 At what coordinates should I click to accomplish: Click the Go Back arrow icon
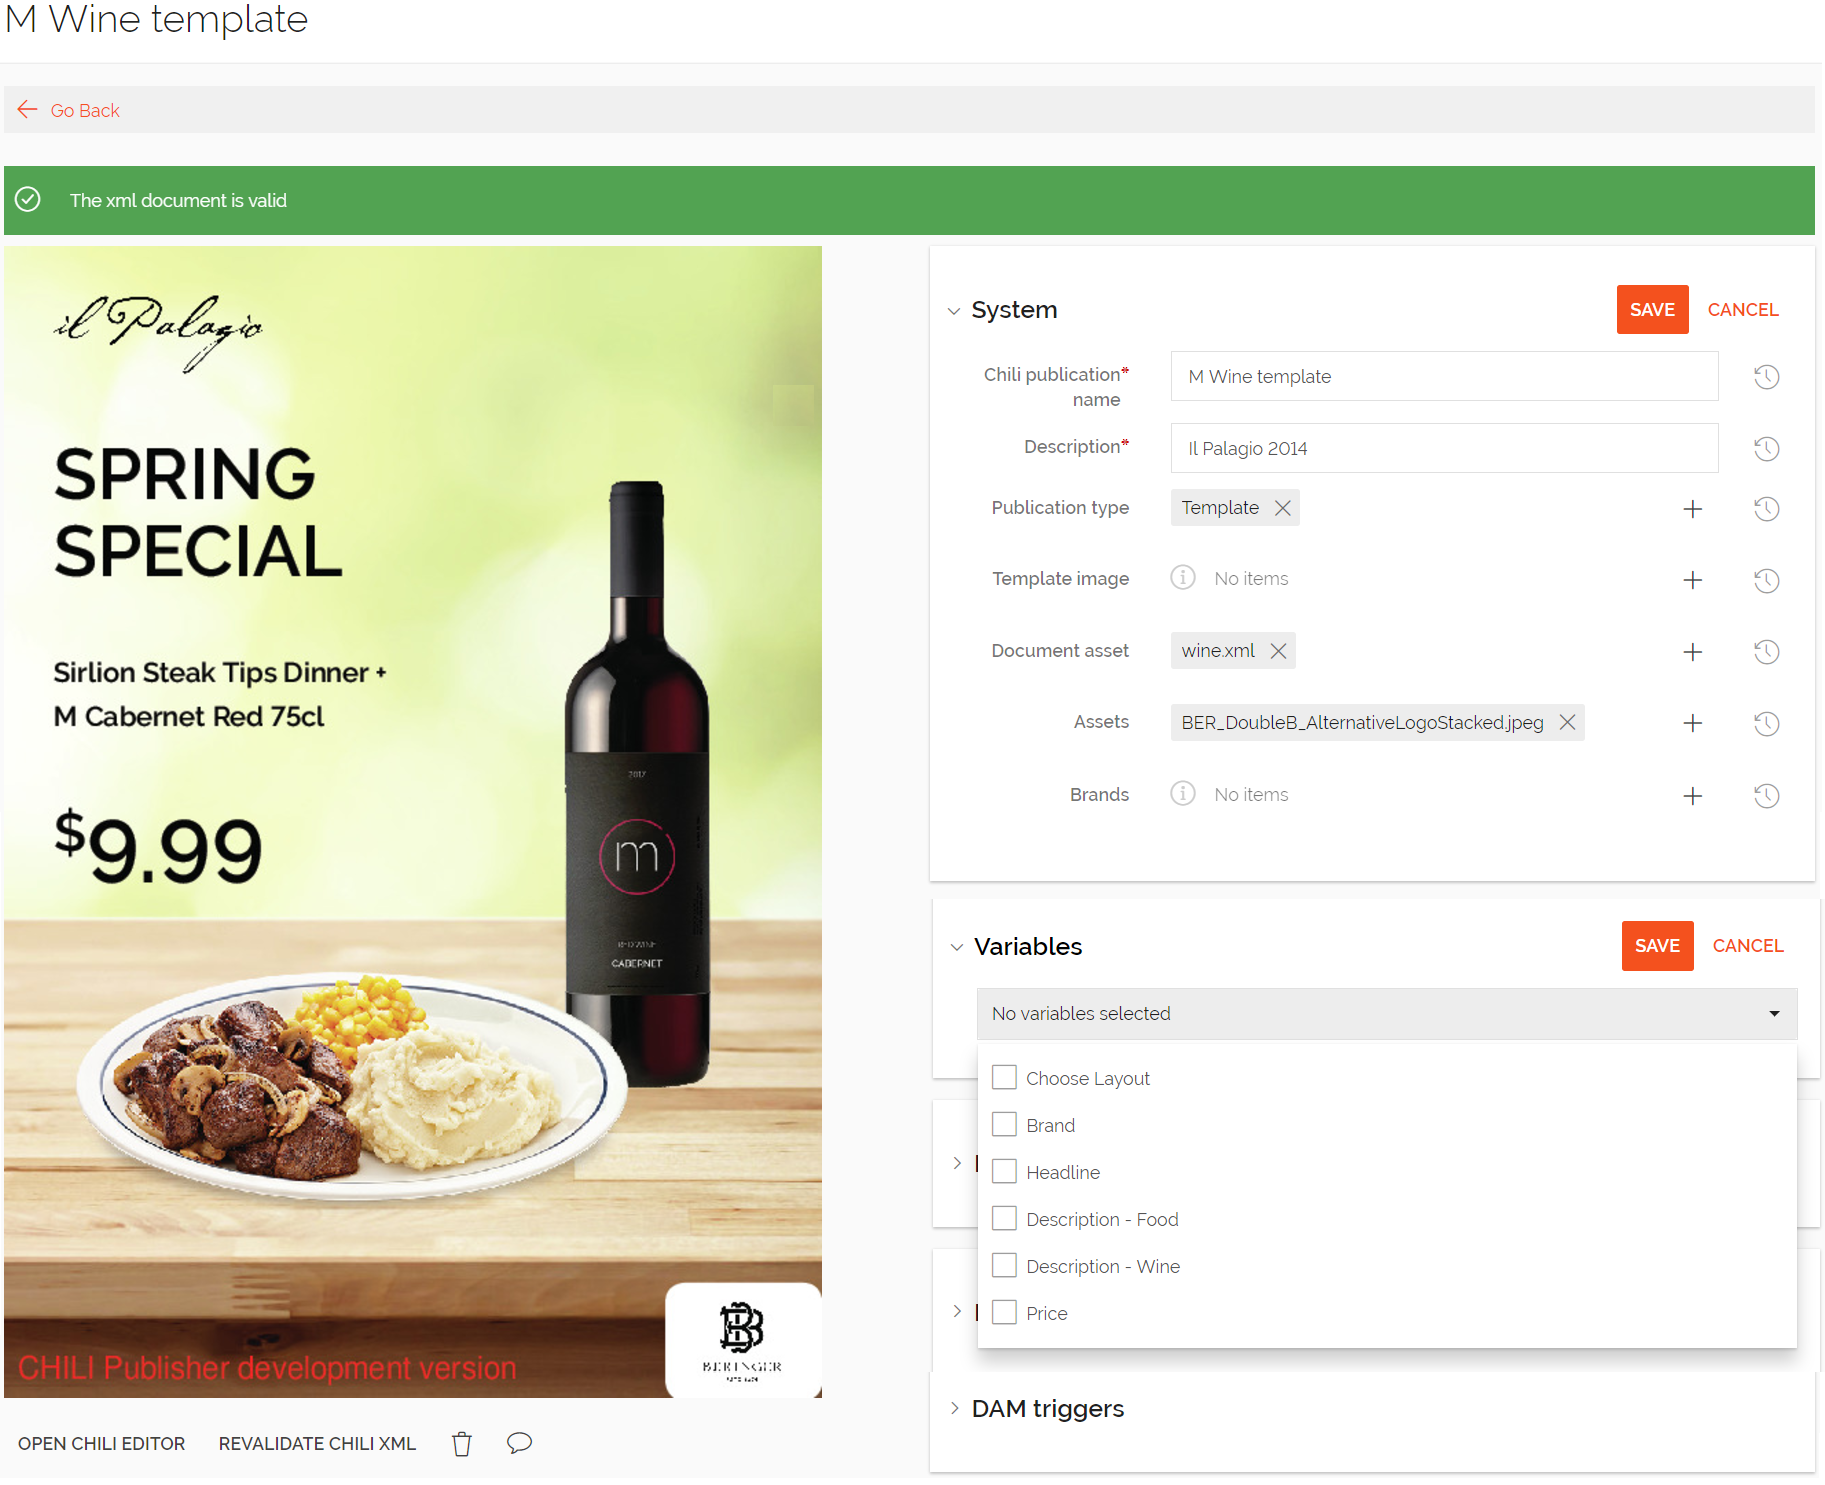click(28, 110)
